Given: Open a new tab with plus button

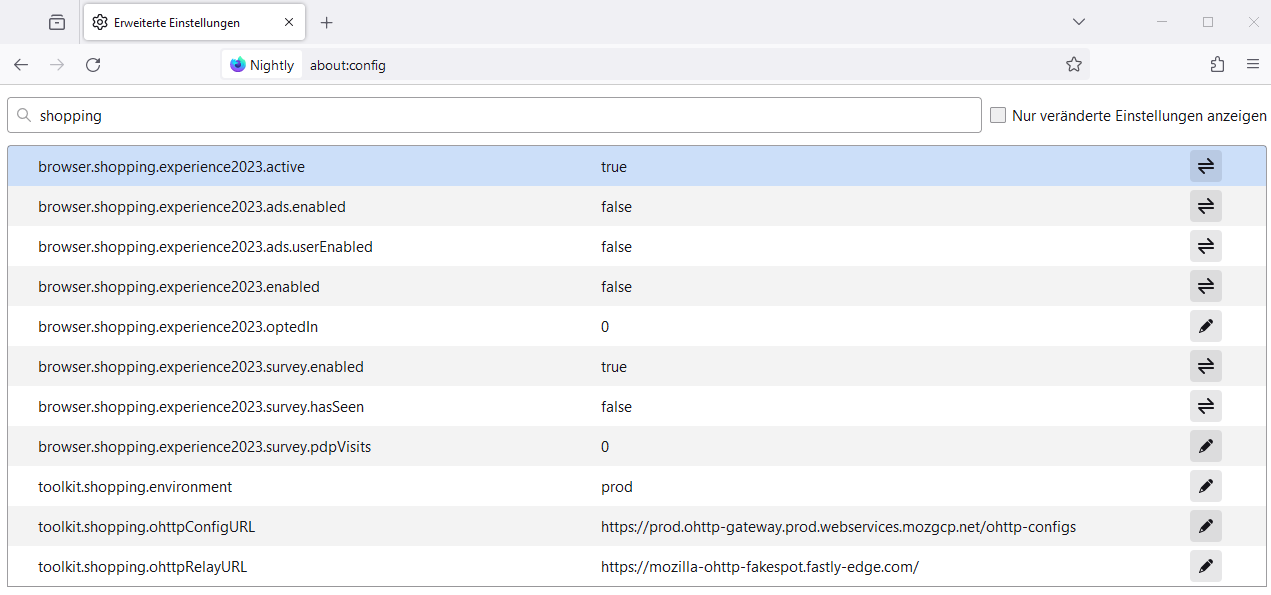Looking at the screenshot, I should [x=326, y=22].
